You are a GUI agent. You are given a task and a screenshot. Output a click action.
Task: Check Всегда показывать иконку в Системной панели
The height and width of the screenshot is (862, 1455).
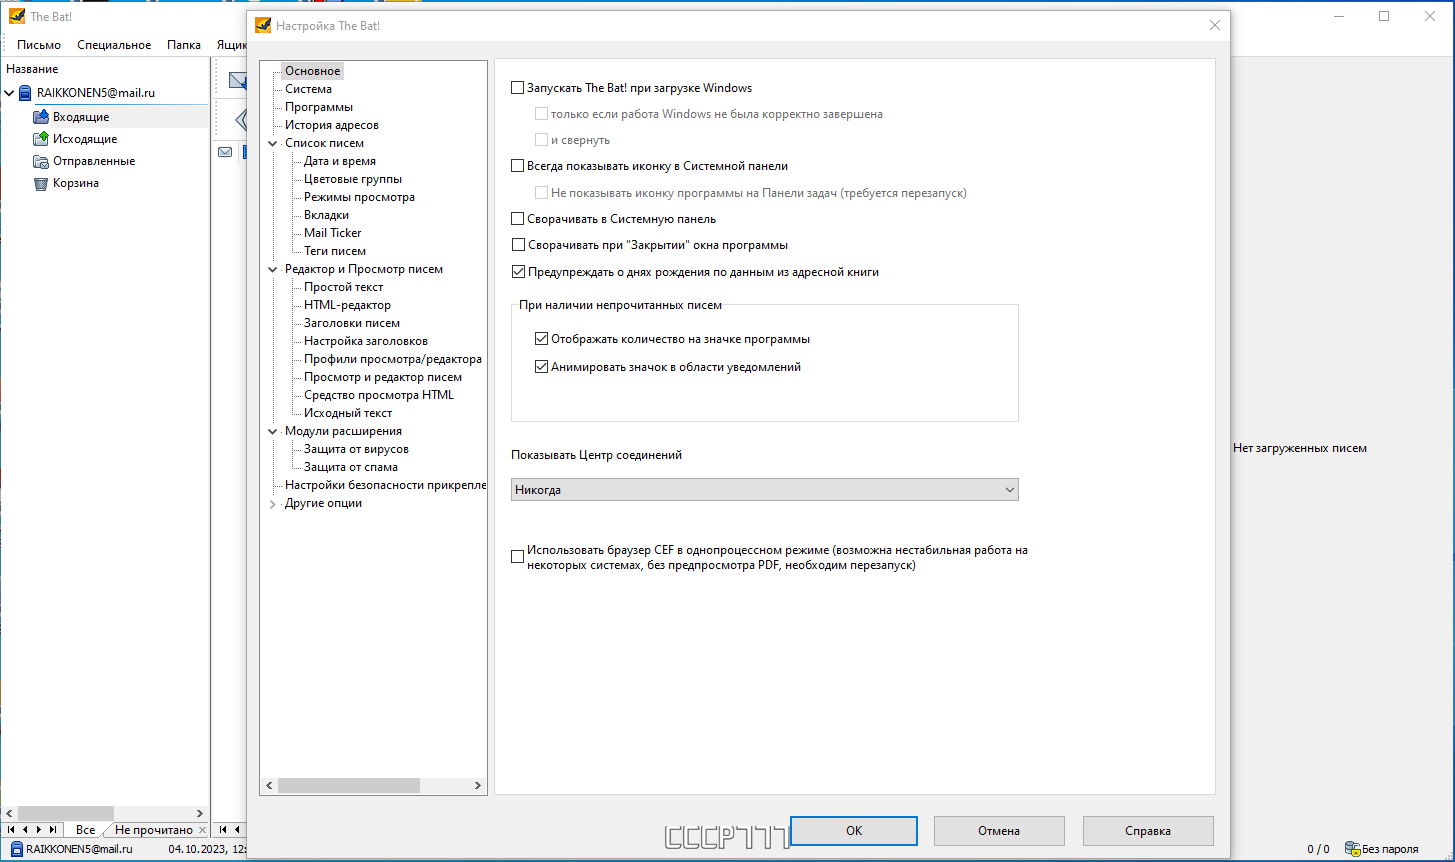pyautogui.click(x=517, y=166)
